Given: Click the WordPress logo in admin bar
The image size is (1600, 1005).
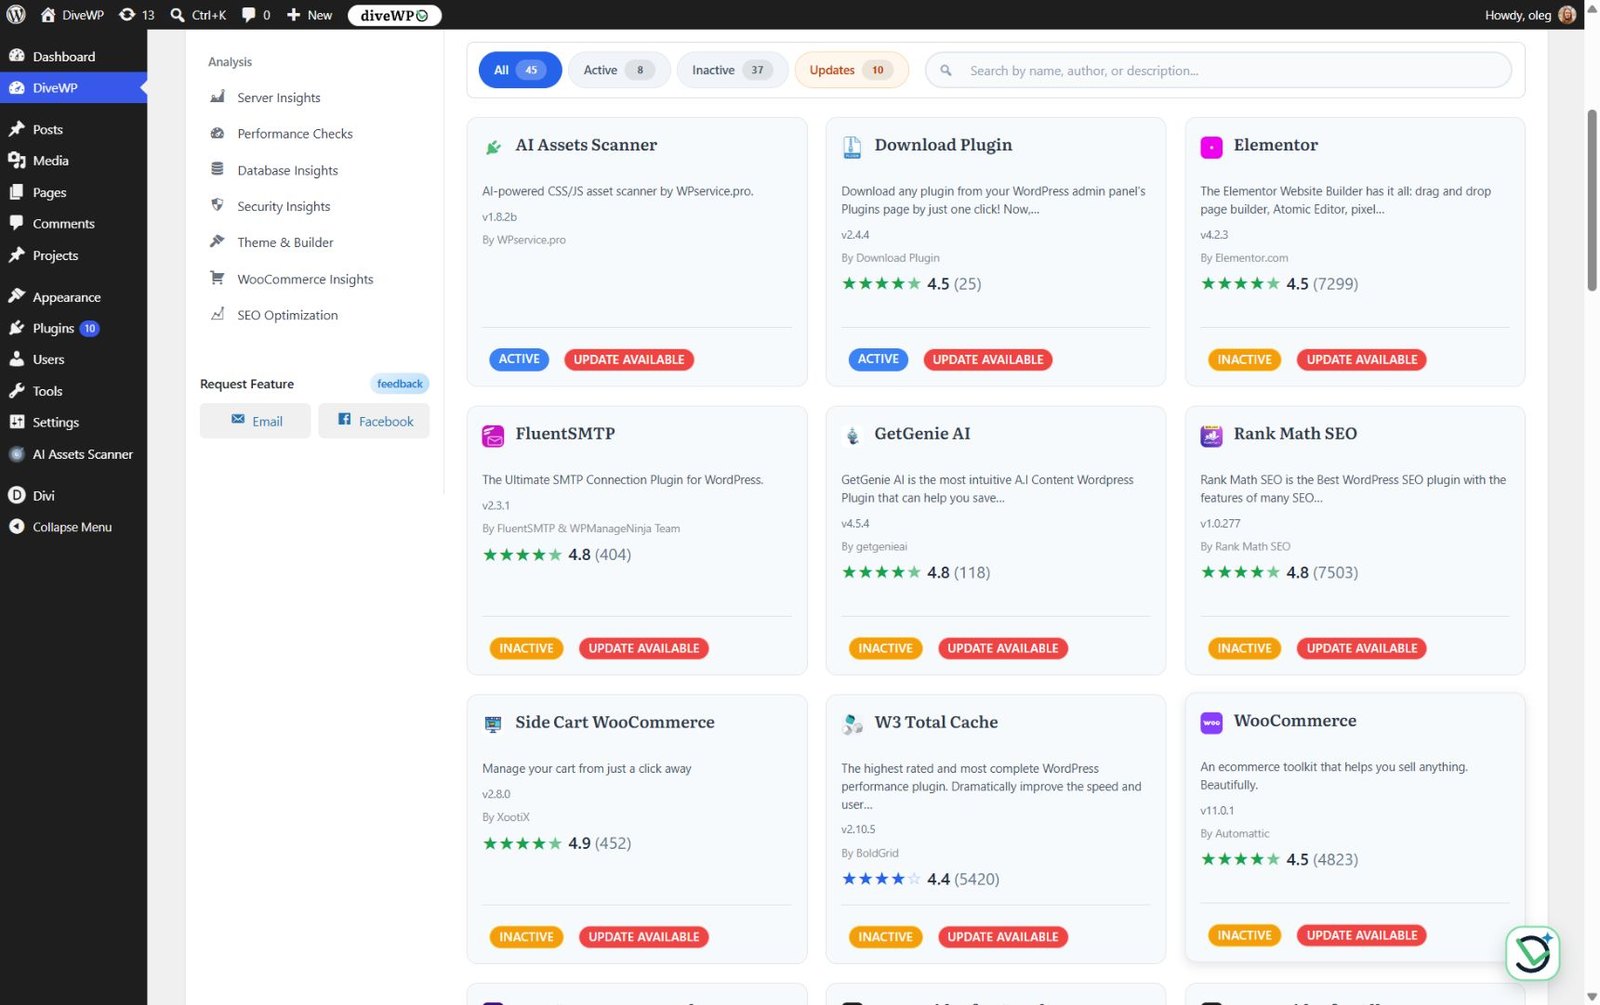Looking at the screenshot, I should coord(15,15).
